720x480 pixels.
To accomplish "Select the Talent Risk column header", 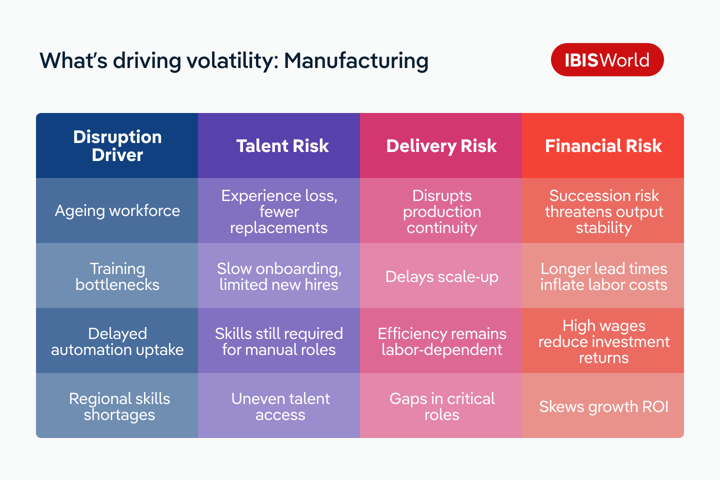I will click(282, 146).
